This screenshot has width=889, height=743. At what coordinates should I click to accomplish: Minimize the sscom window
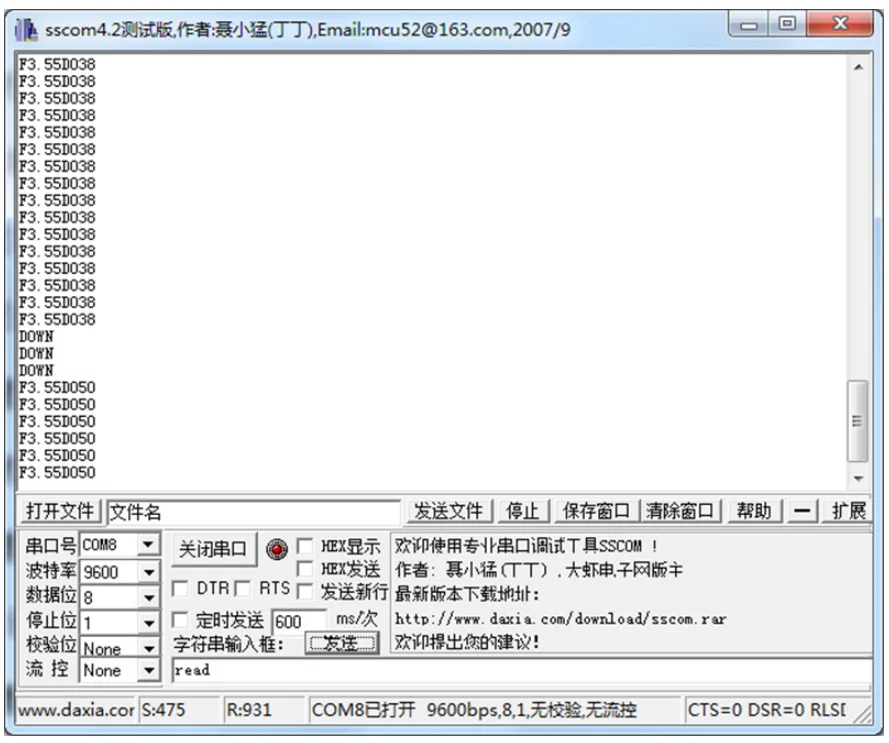click(750, 25)
